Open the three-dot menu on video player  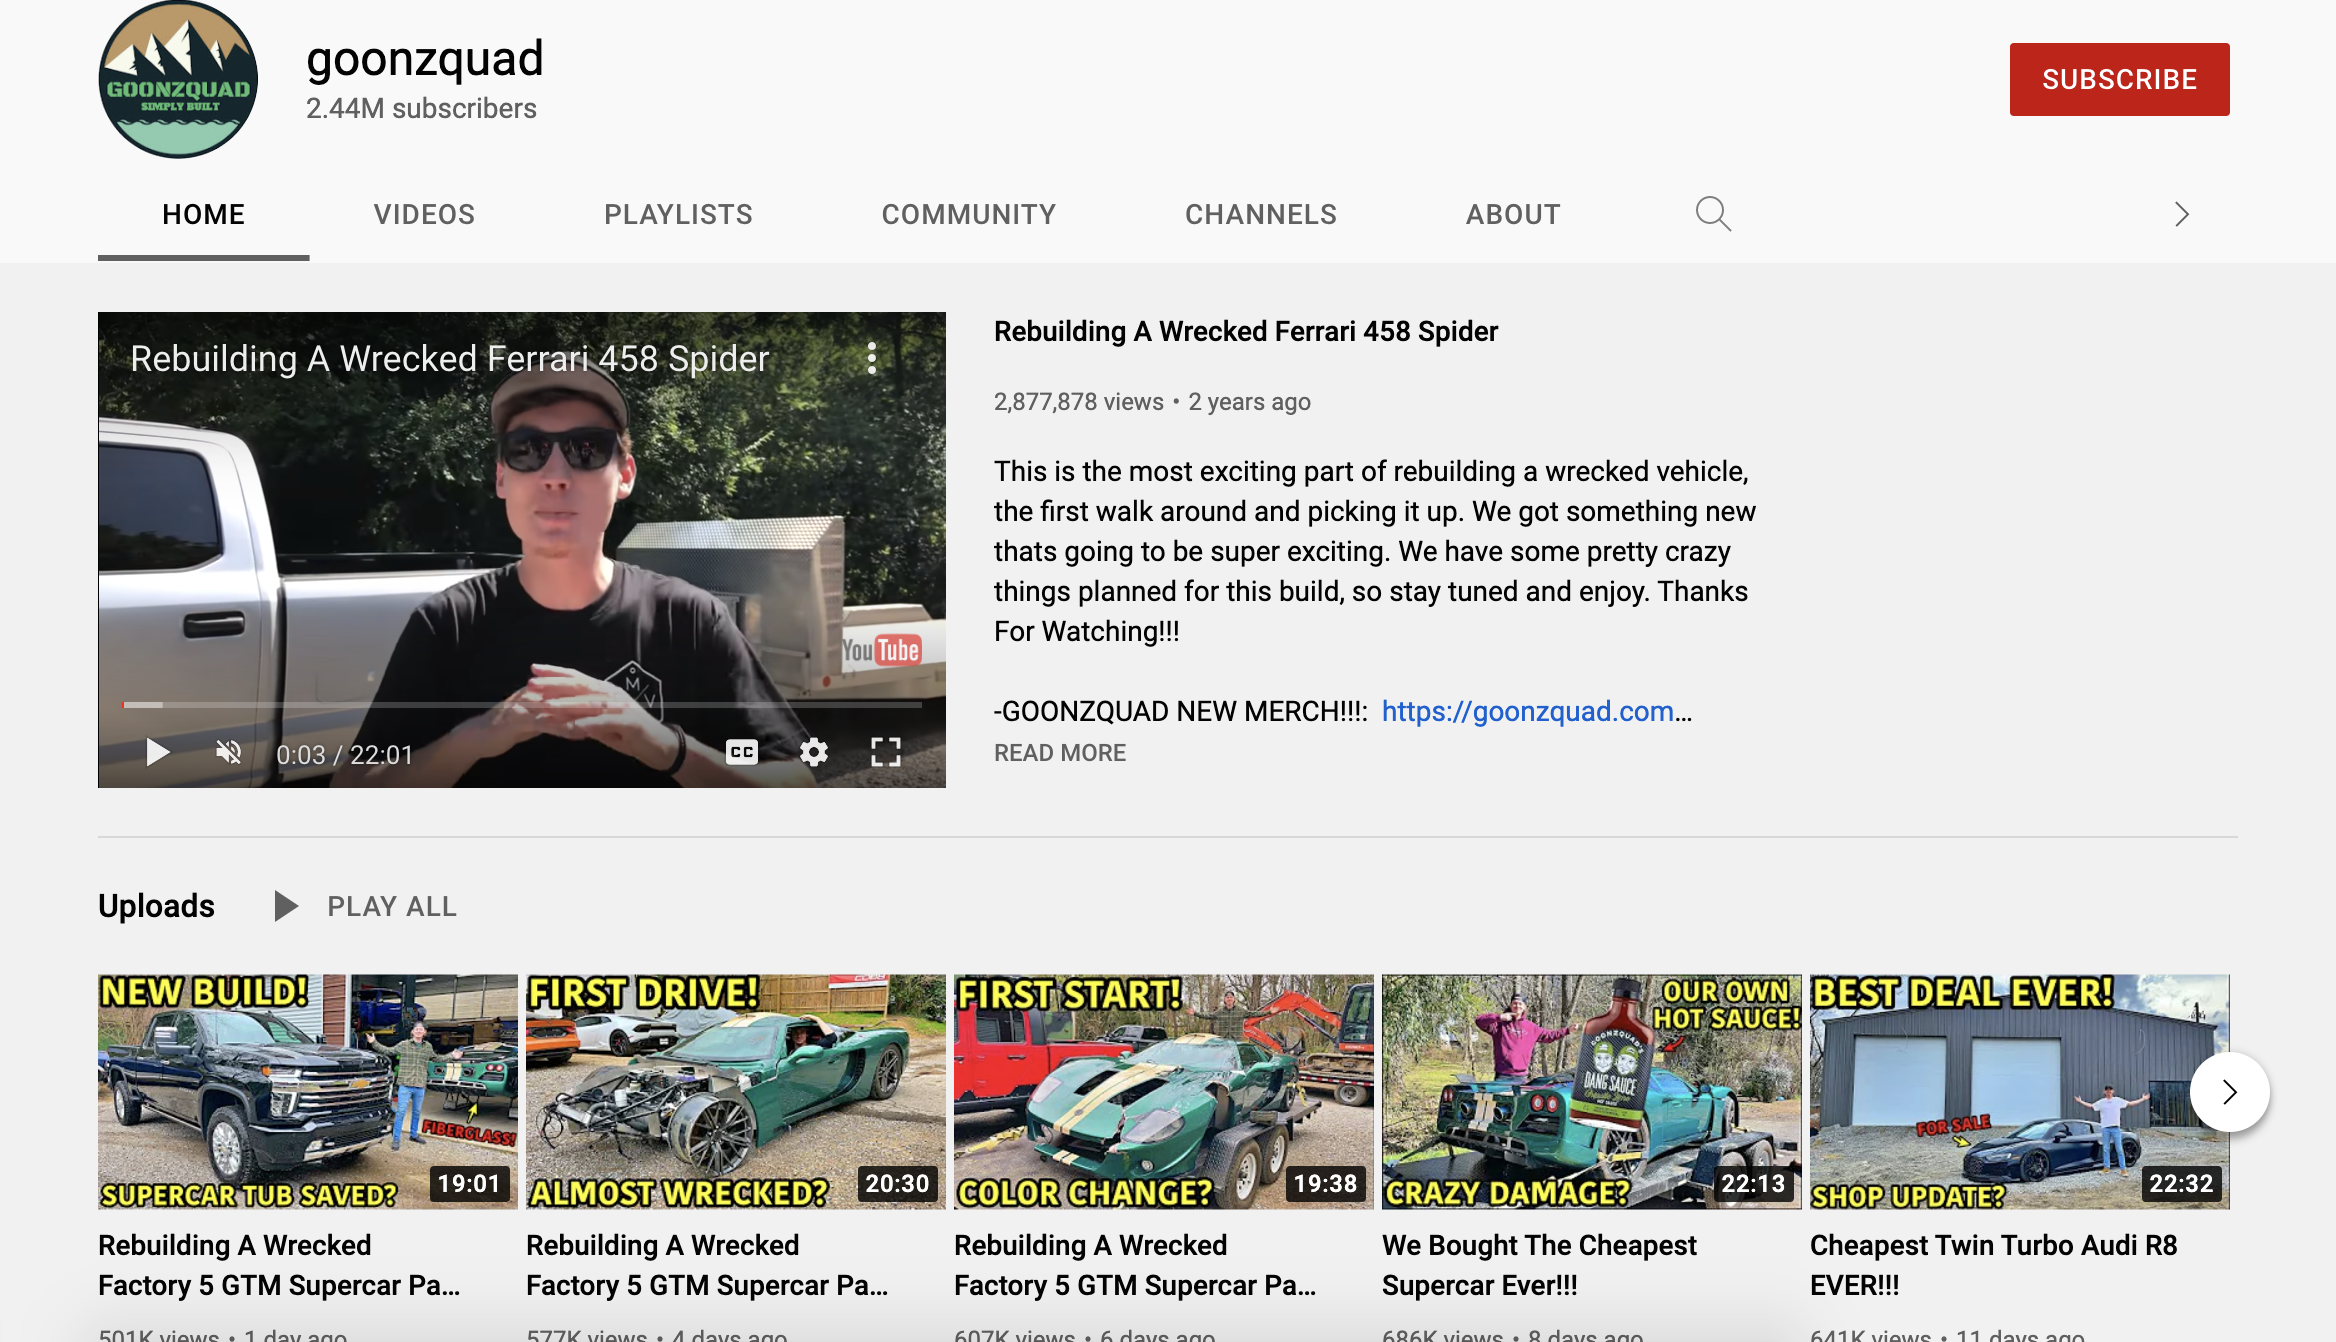tap(872, 358)
